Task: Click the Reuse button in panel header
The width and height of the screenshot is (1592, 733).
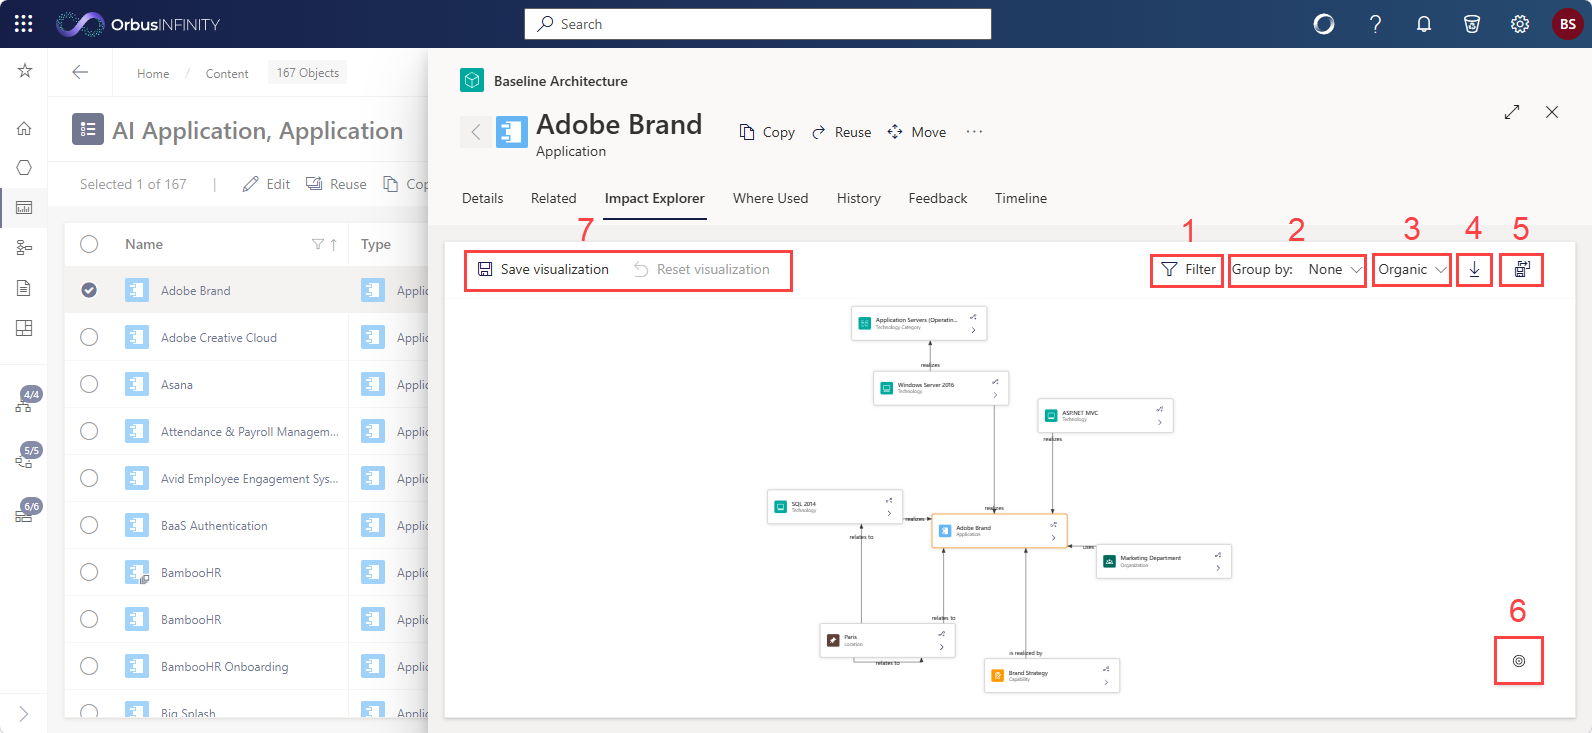Action: coord(841,132)
